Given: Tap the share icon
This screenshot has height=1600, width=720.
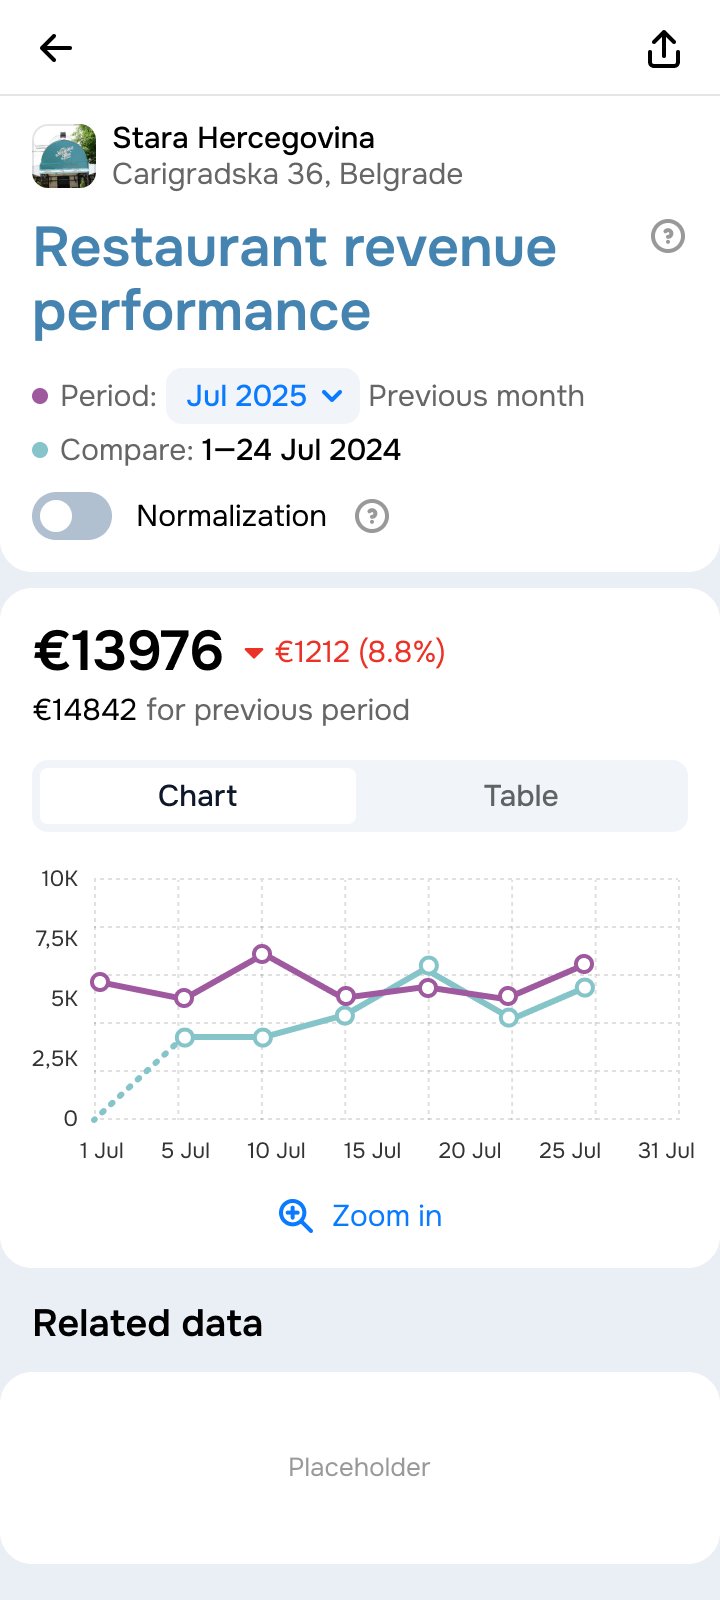Looking at the screenshot, I should pos(664,48).
